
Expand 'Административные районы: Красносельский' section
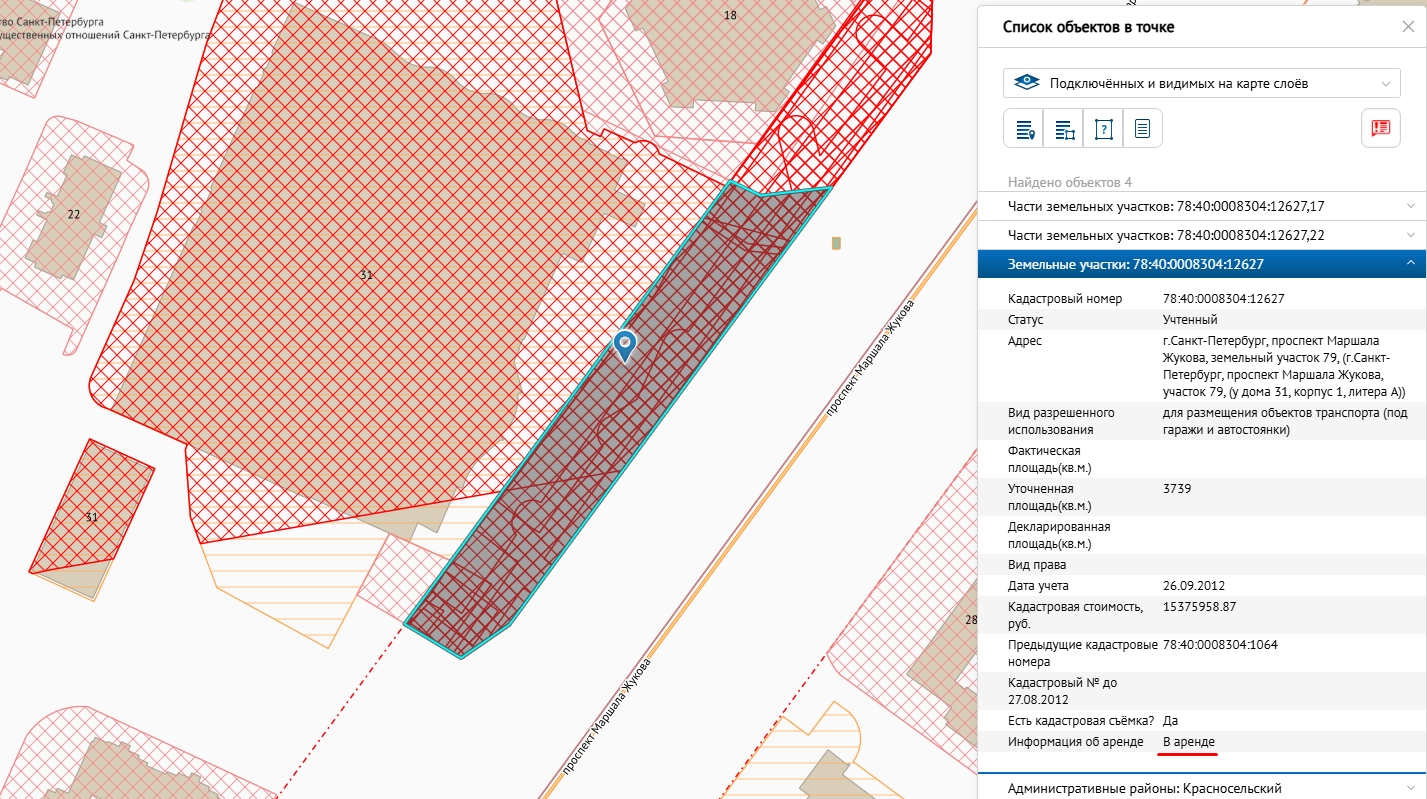point(1202,788)
